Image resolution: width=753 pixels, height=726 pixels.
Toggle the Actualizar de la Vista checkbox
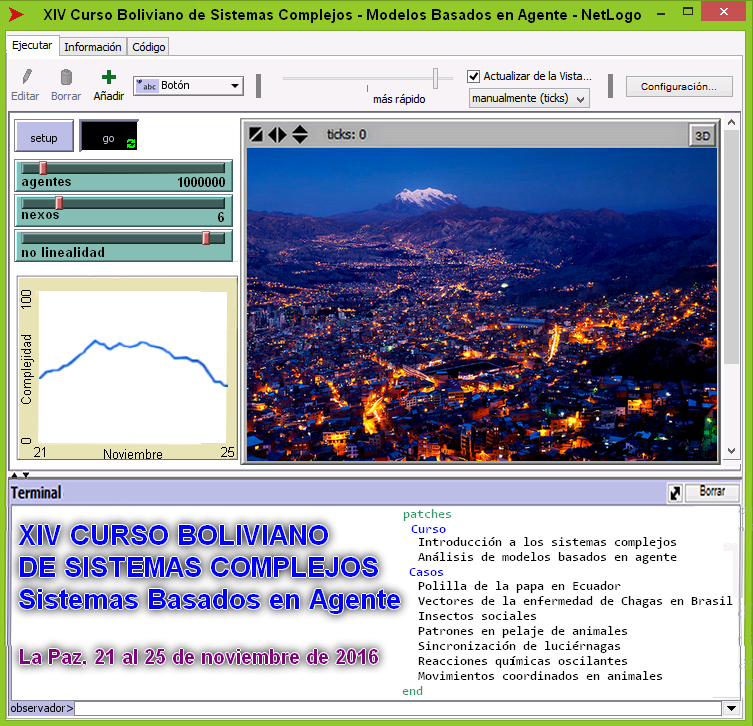pyautogui.click(x=474, y=76)
